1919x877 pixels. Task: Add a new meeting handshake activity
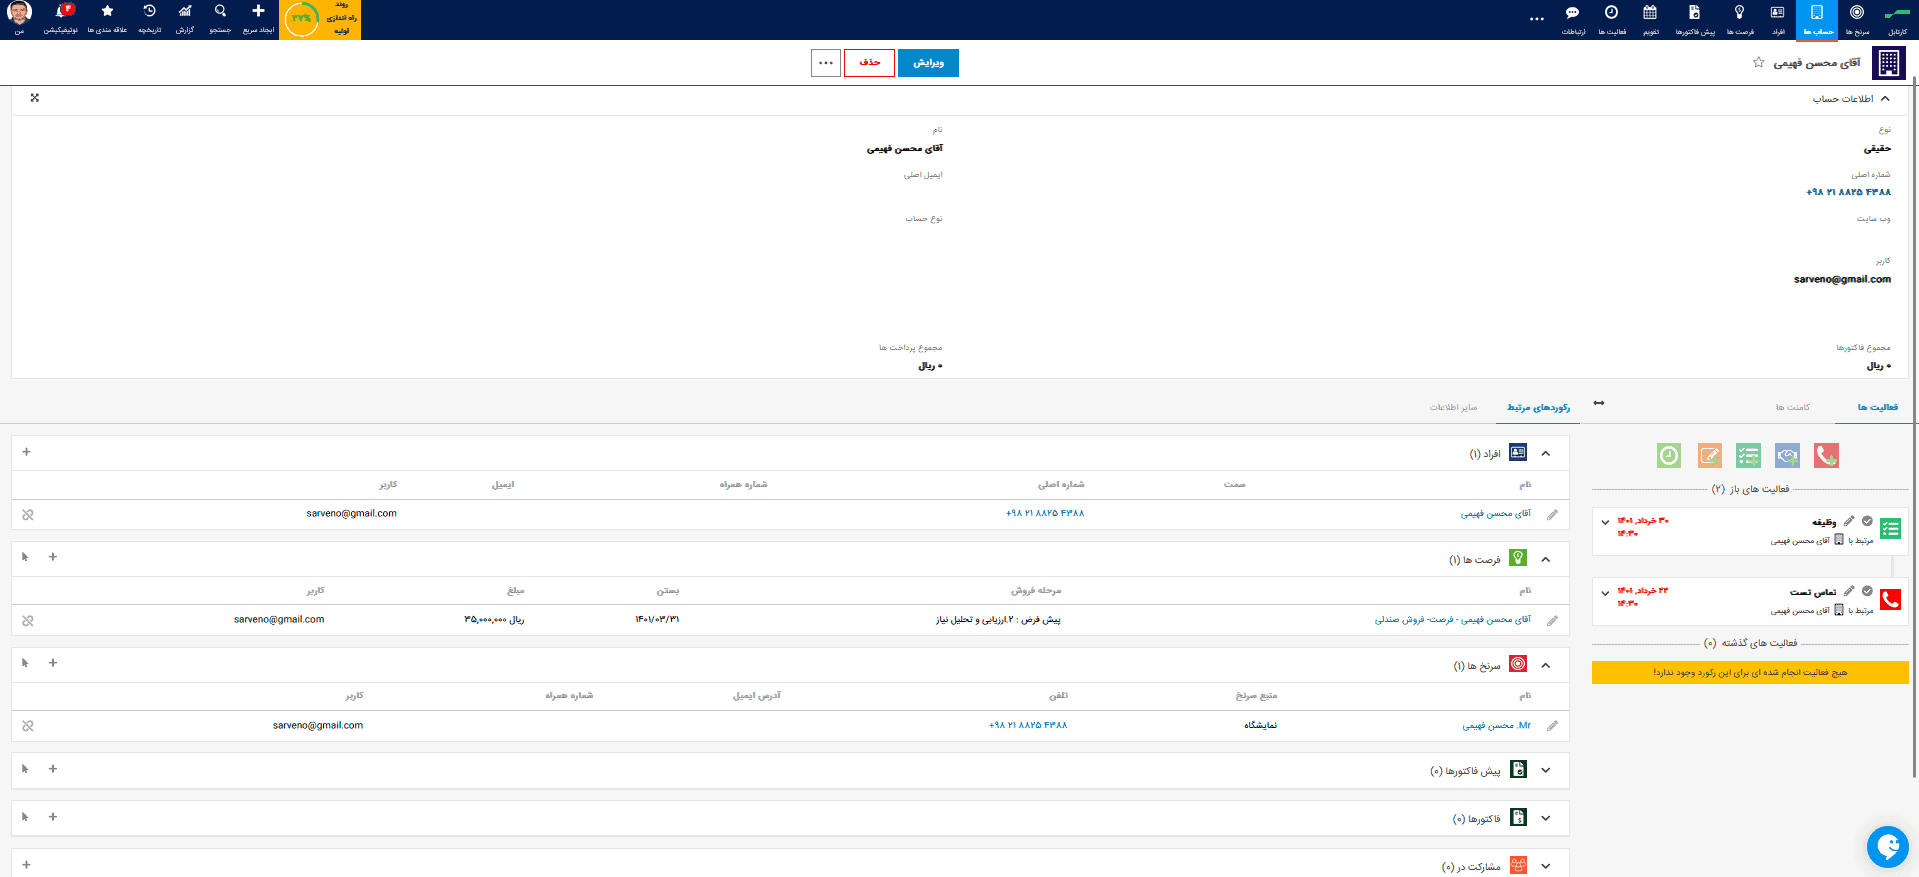1787,456
